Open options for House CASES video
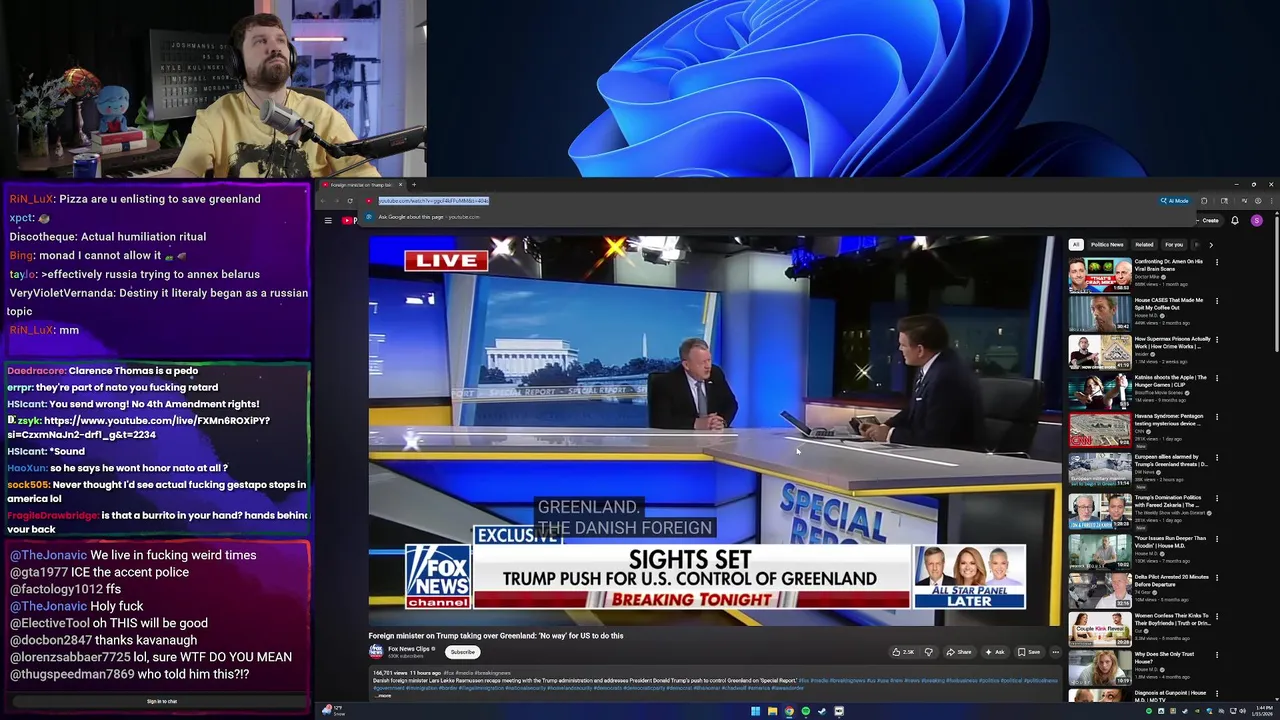 [1217, 300]
